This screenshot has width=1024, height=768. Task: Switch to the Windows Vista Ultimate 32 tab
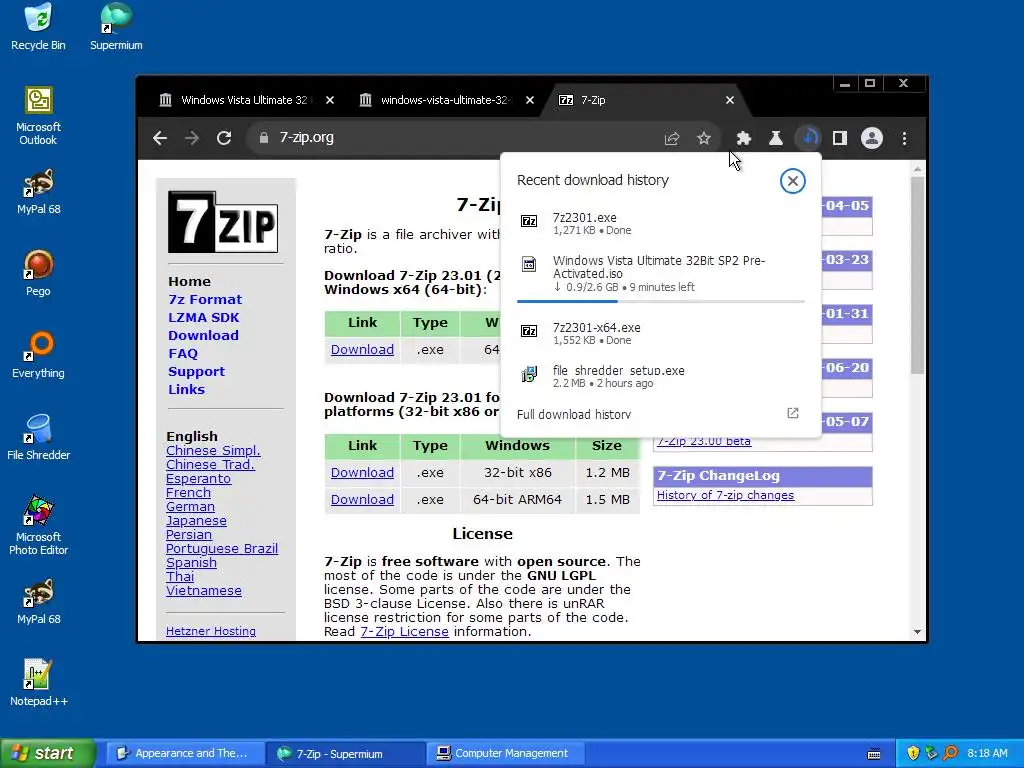click(243, 100)
